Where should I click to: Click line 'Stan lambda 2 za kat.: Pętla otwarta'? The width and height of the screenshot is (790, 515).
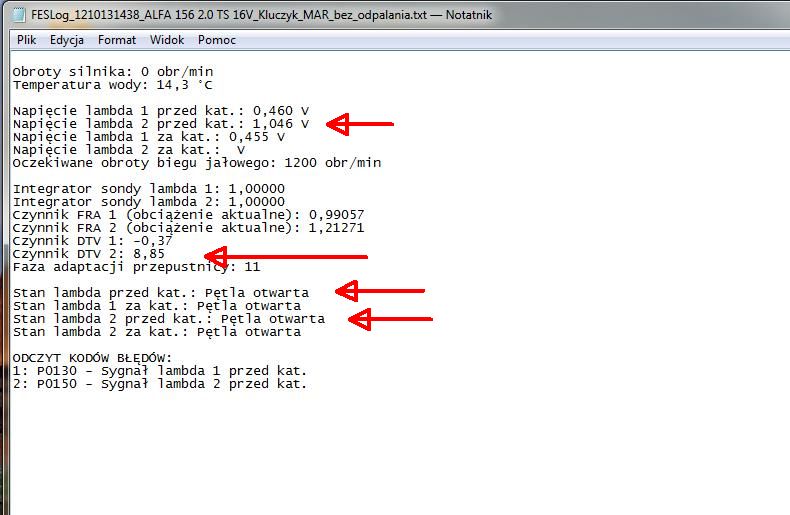pos(157,333)
